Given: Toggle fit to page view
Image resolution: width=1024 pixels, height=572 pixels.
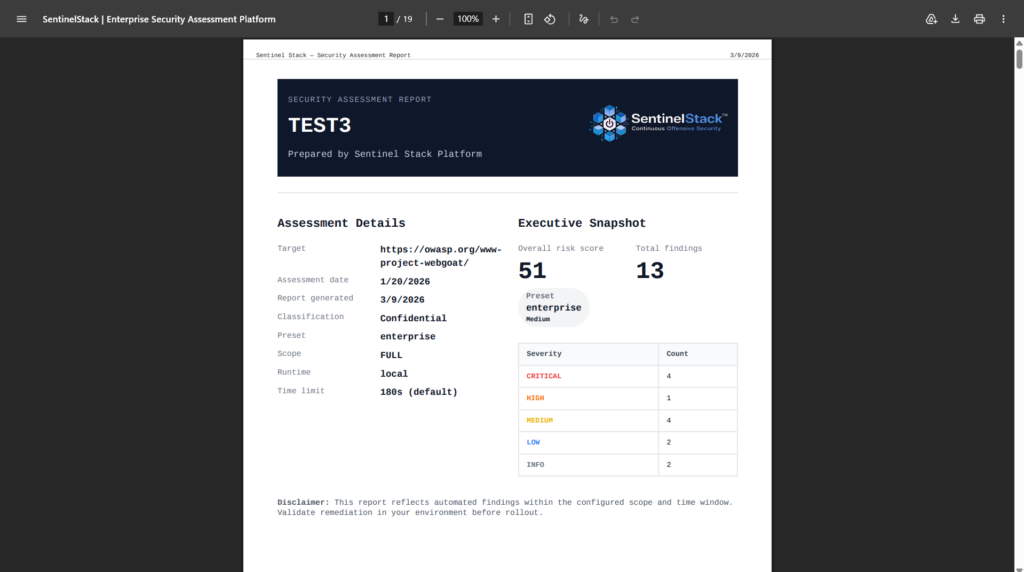Looking at the screenshot, I should coord(528,19).
